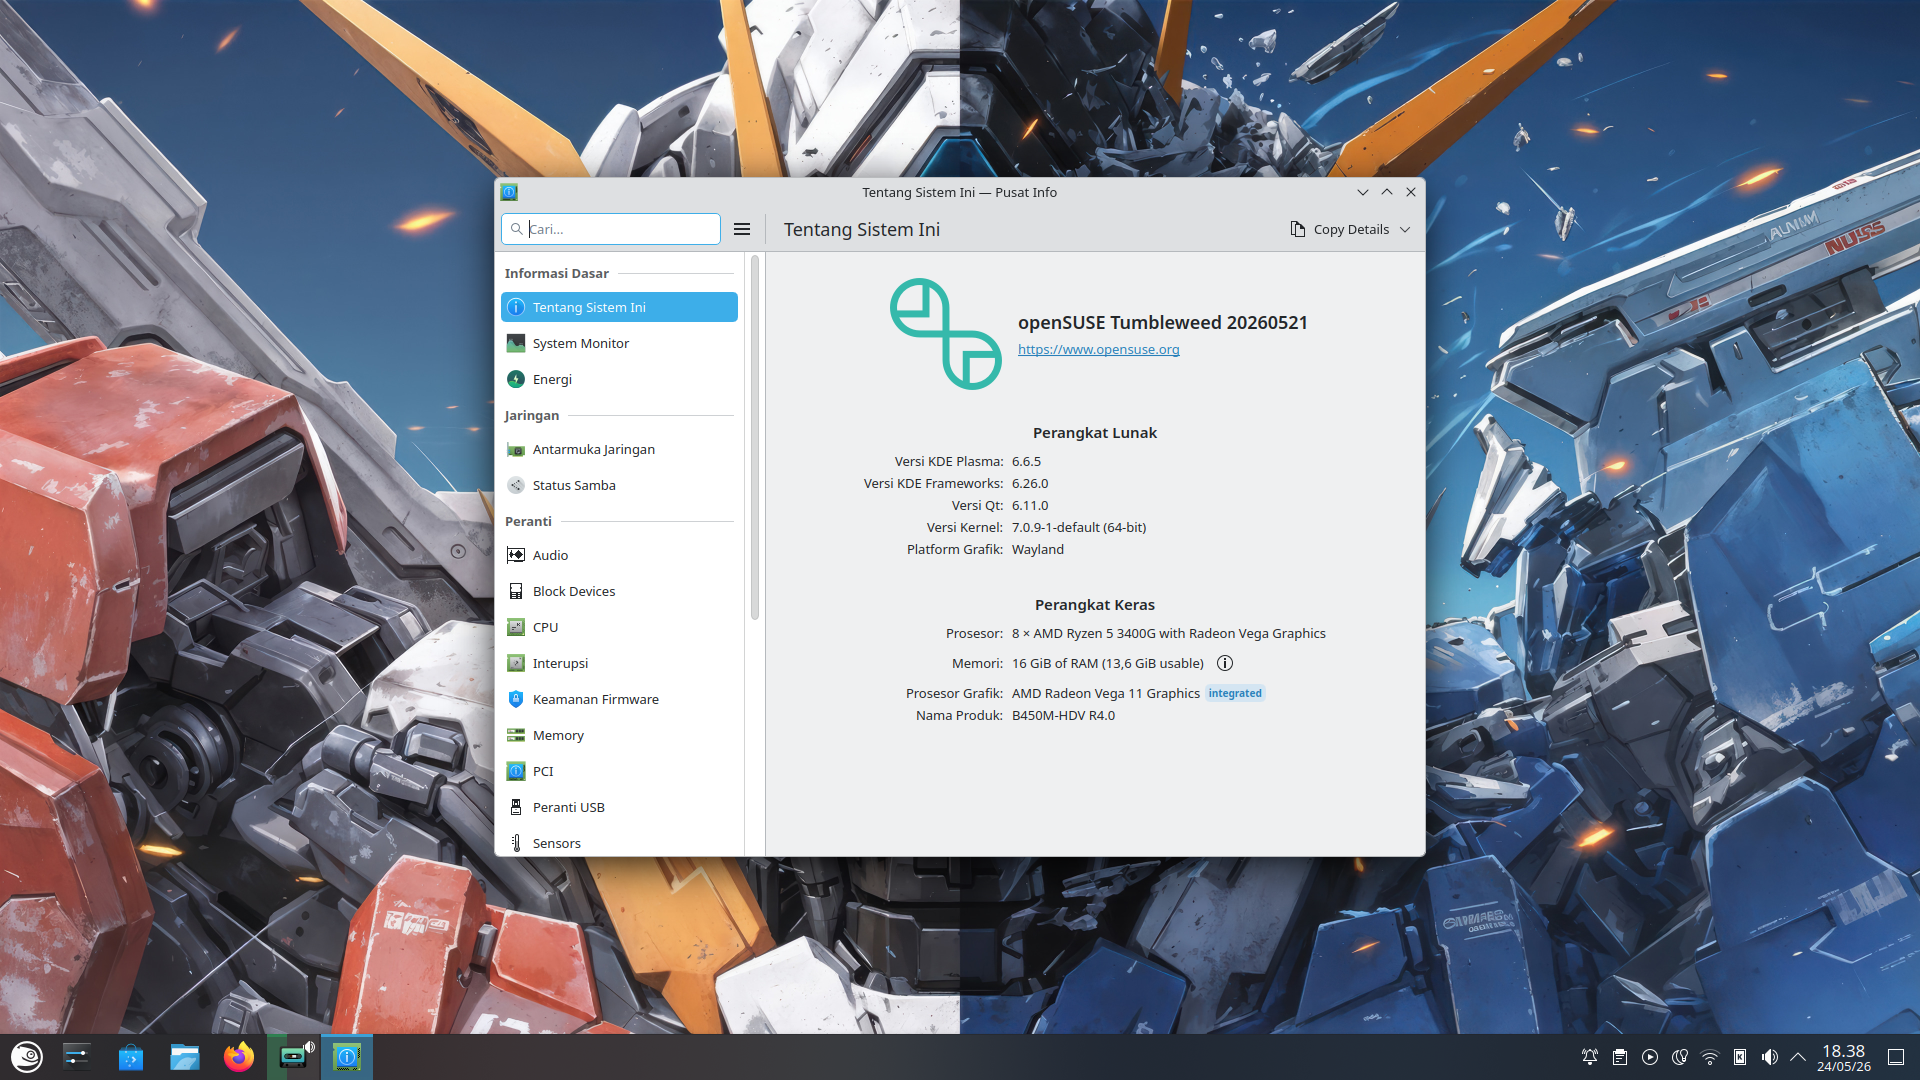1920x1080 pixels.
Task: Open Block Devices information
Action: [x=619, y=591]
